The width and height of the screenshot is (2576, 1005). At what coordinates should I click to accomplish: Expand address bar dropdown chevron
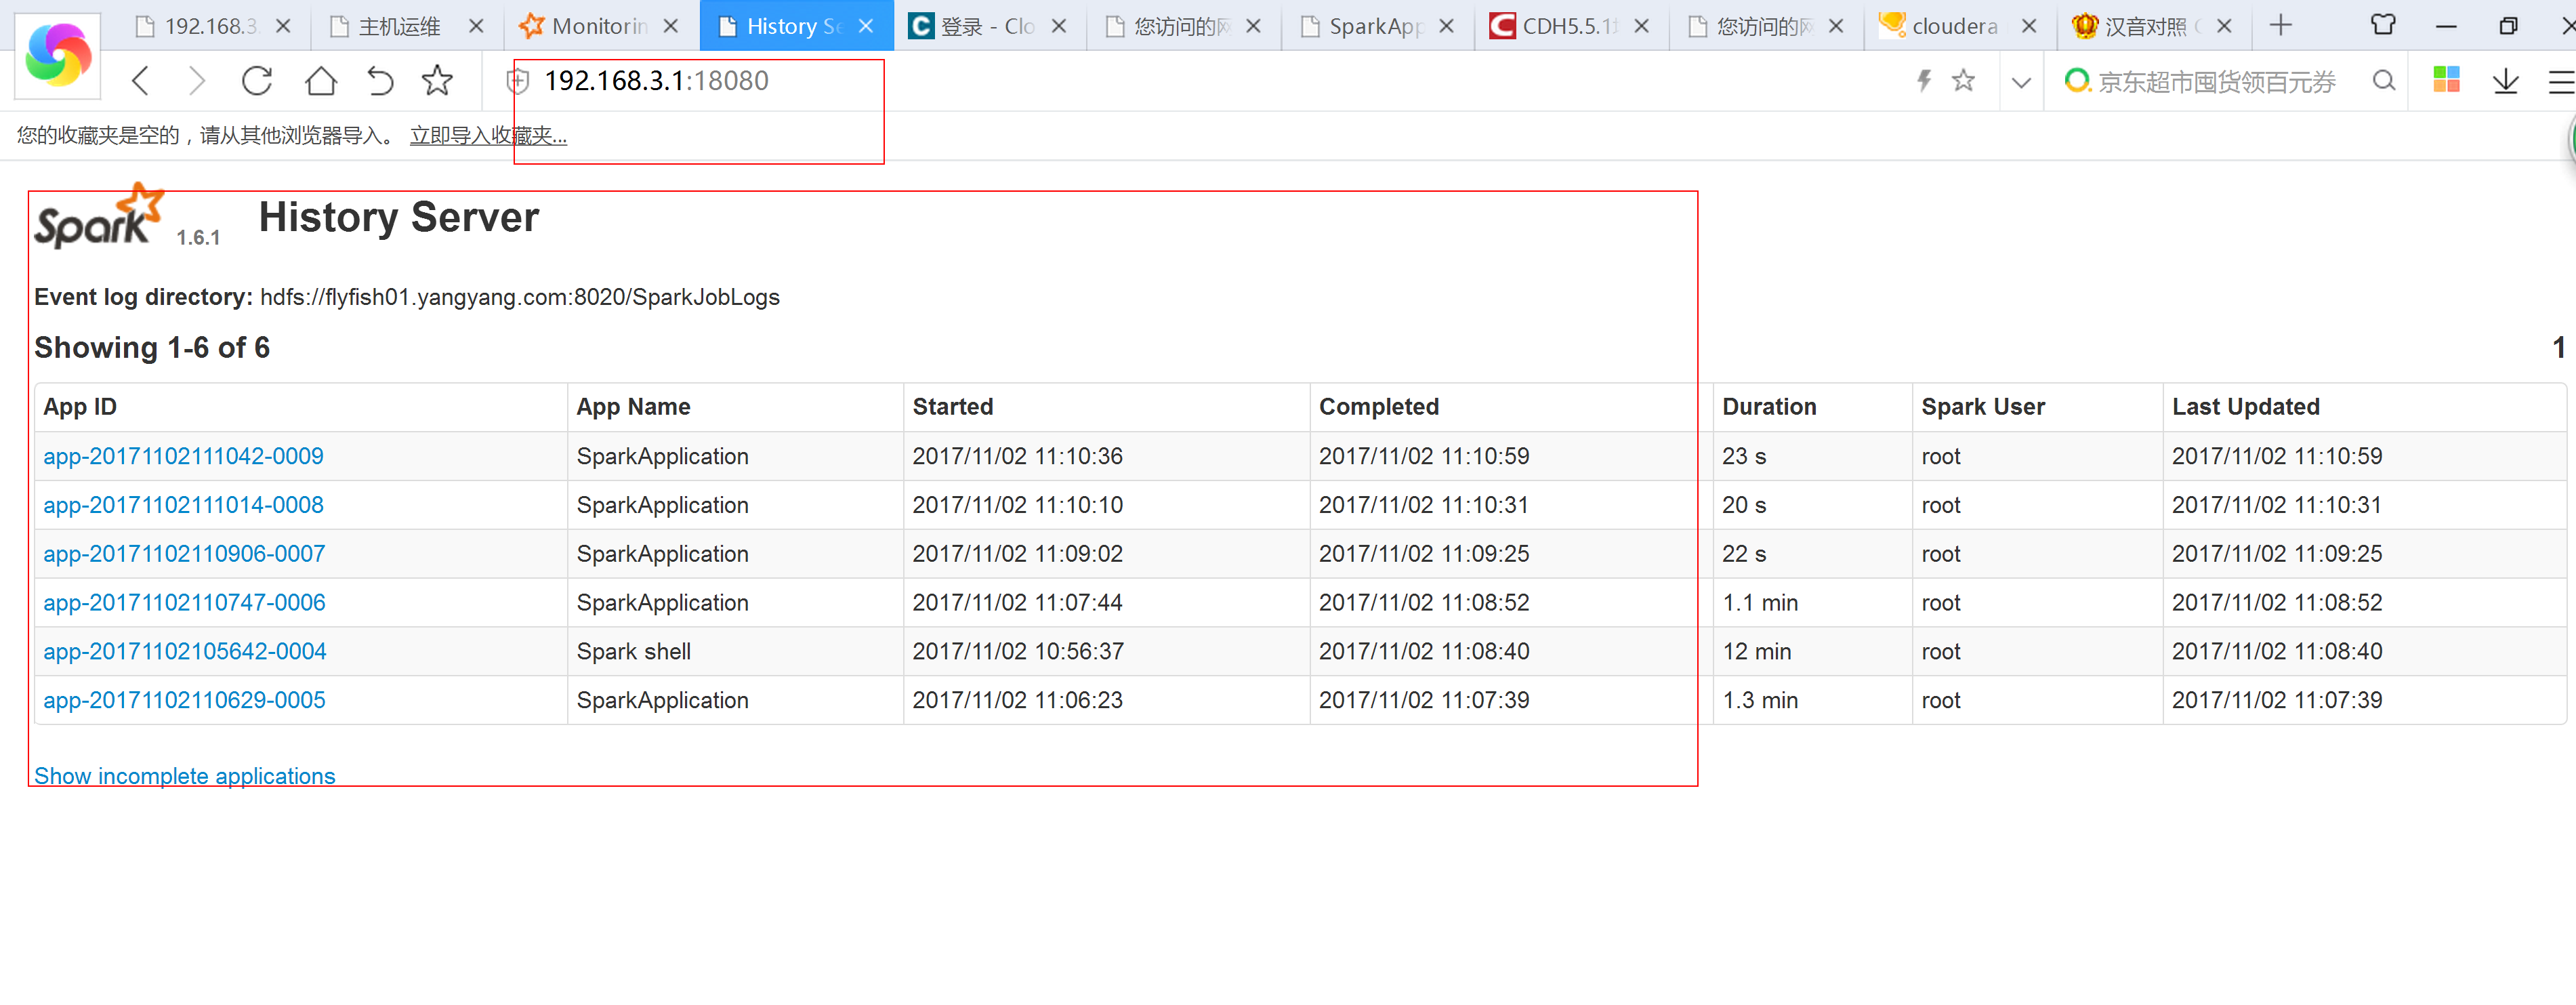2021,82
